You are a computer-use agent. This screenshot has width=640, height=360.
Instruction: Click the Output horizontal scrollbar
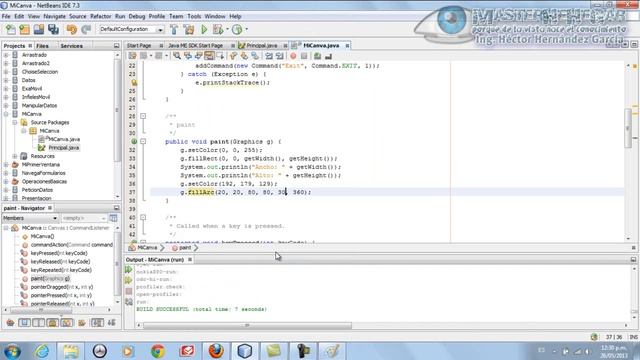tap(247, 325)
